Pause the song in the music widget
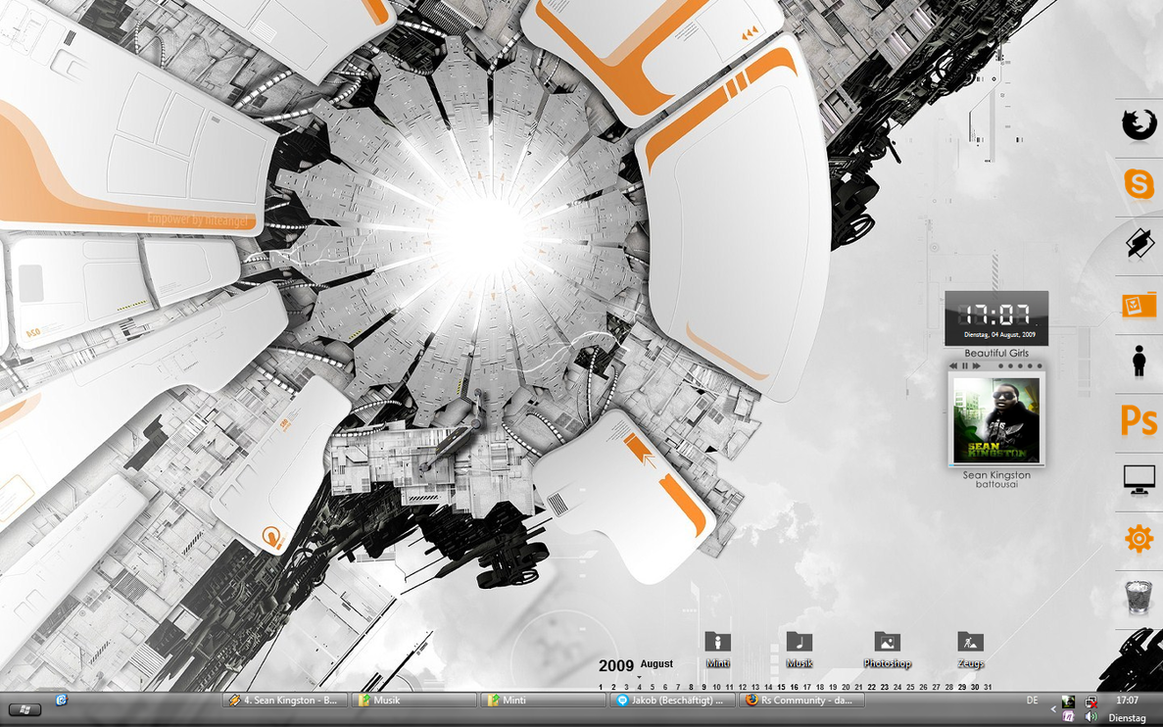 click(965, 366)
